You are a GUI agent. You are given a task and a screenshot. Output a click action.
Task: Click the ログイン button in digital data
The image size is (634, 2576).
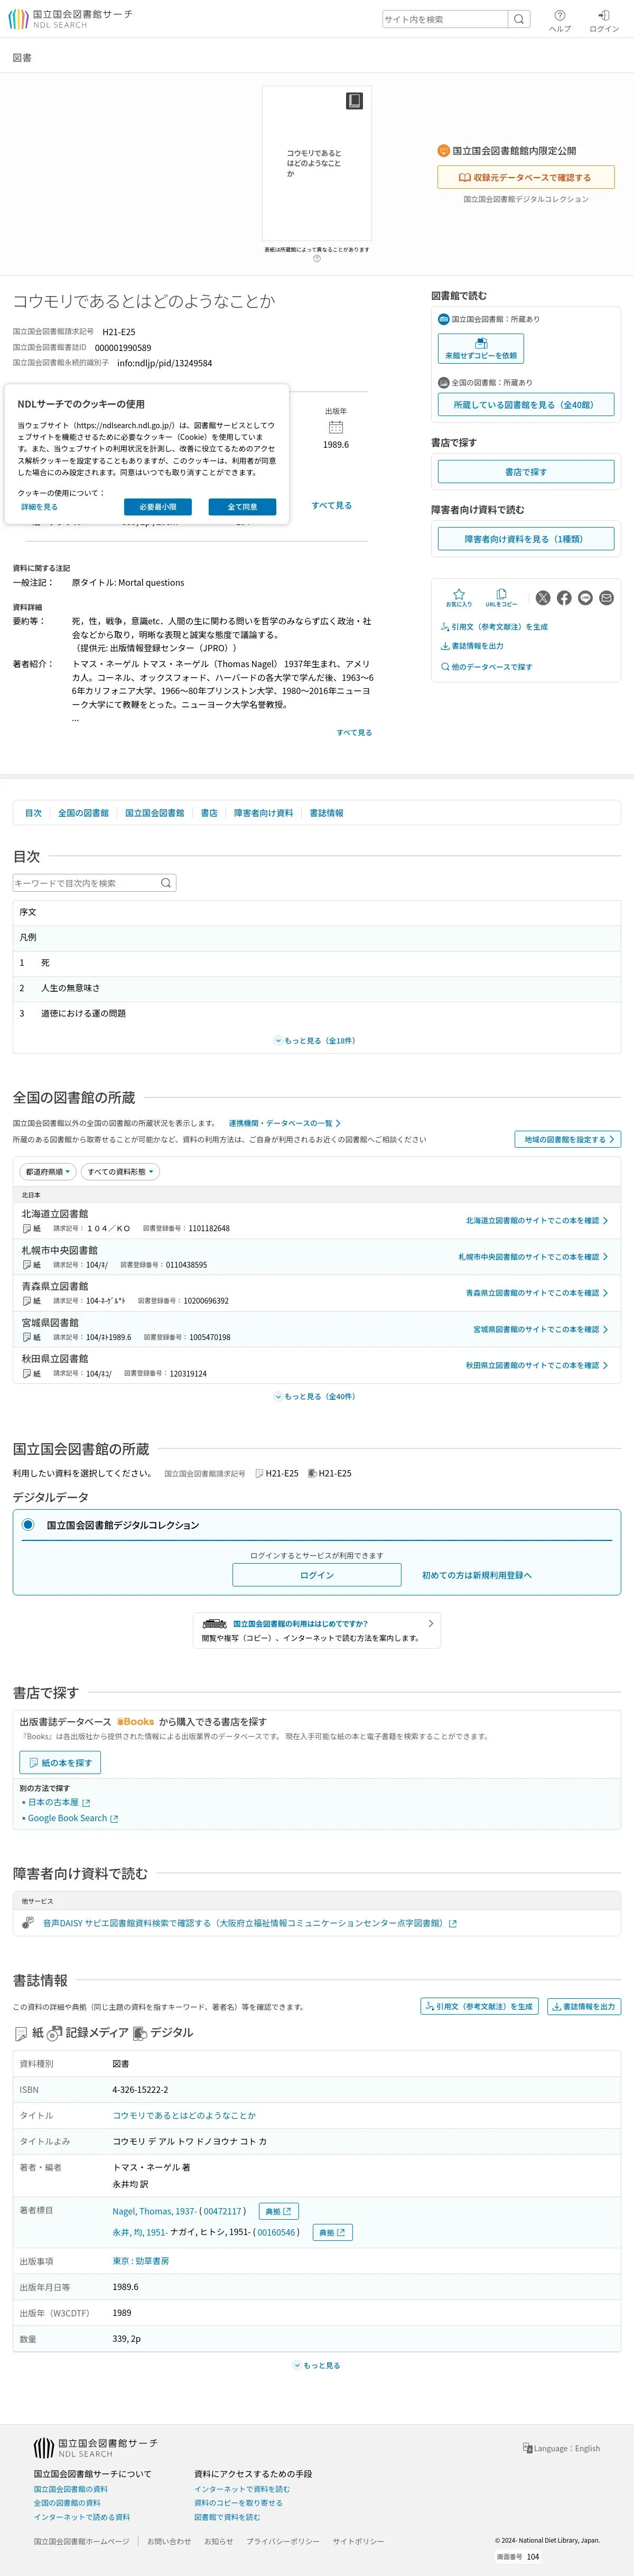pos(317,1575)
